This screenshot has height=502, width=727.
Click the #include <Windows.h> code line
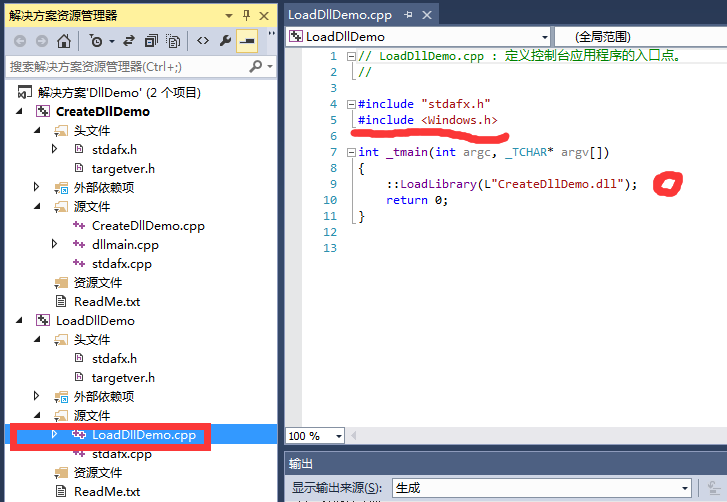(x=427, y=120)
